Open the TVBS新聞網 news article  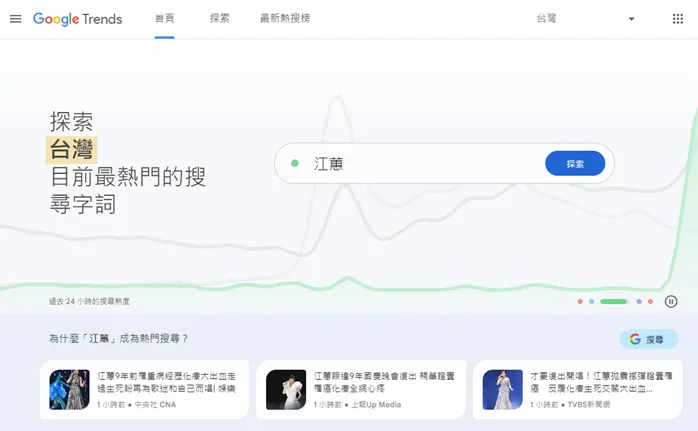(x=577, y=390)
